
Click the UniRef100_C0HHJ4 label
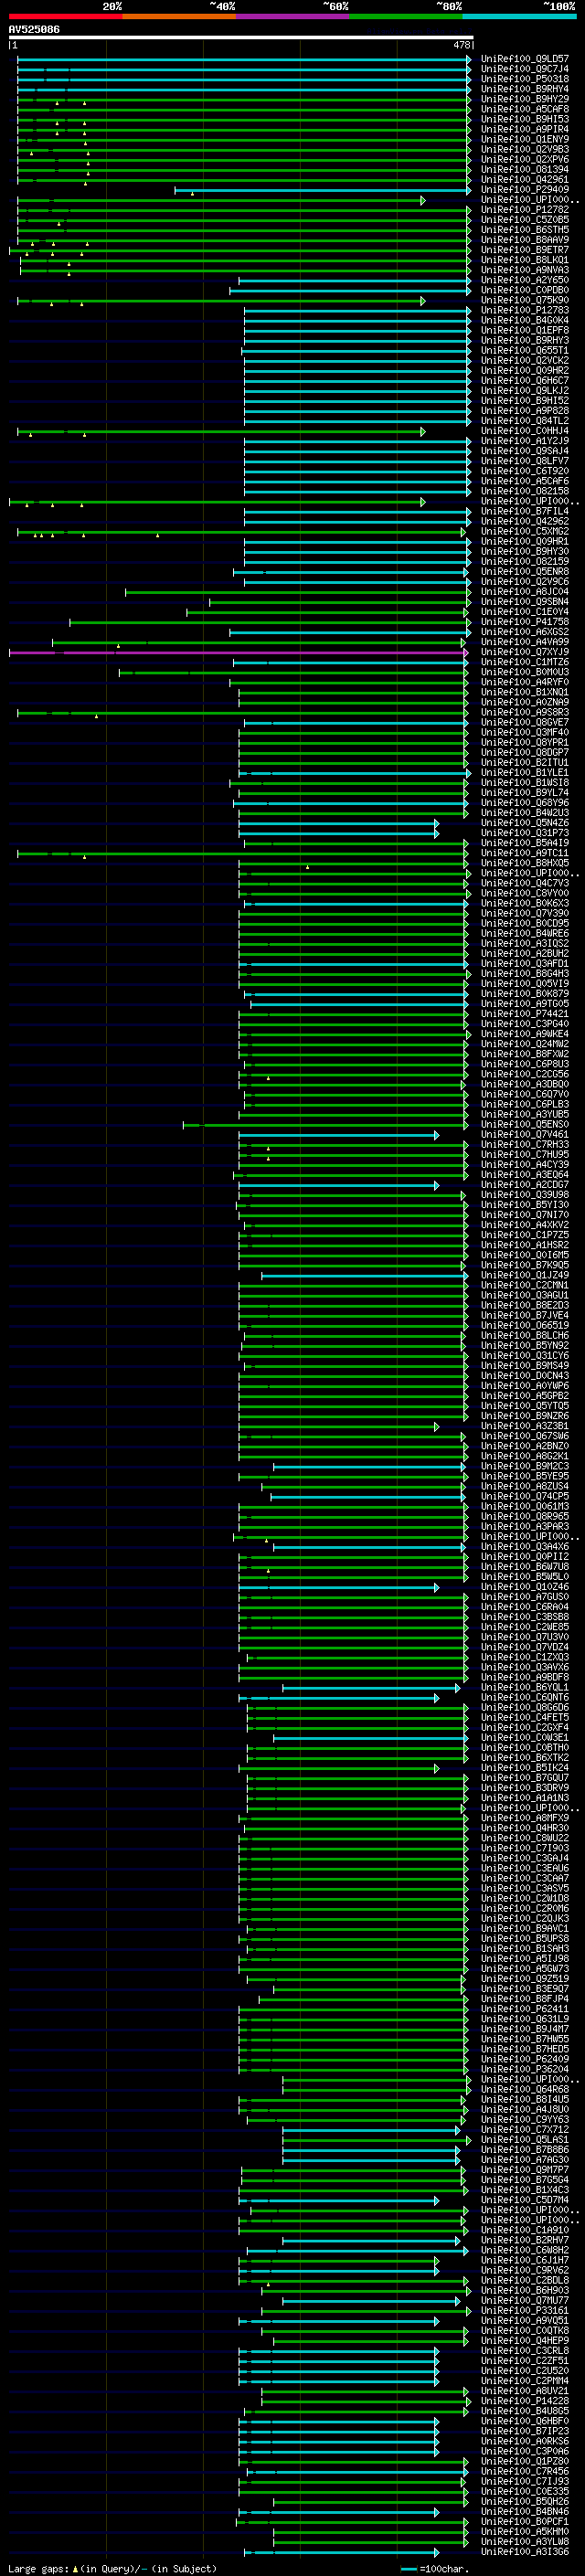(x=524, y=431)
